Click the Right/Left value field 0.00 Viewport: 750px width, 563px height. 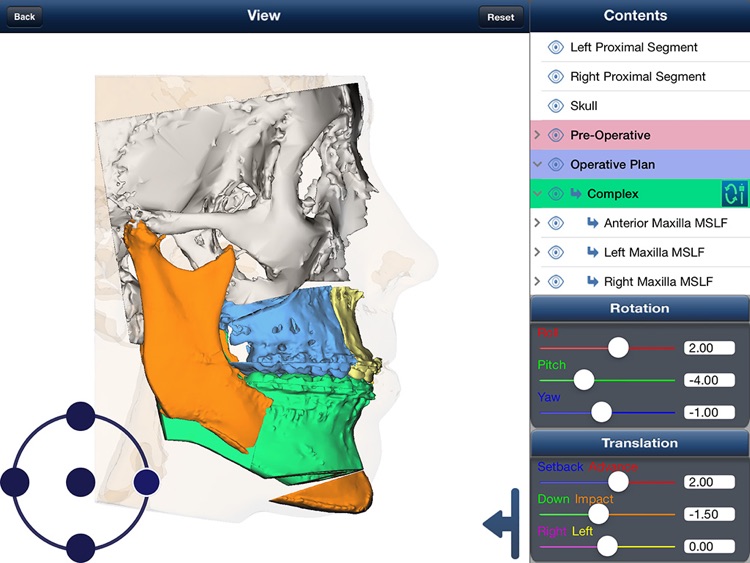(x=709, y=546)
